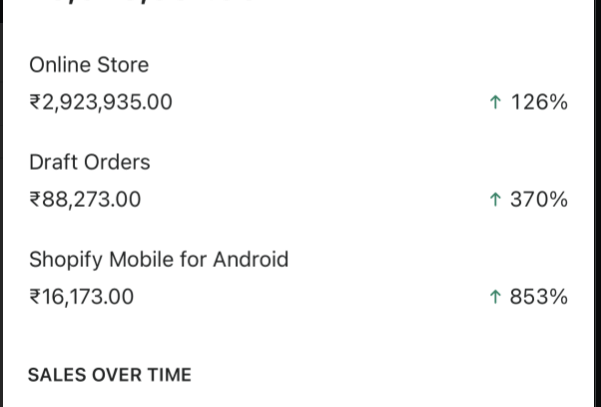Click the rupee symbol before 16,173.00
The height and width of the screenshot is (407, 601).
click(x=35, y=297)
